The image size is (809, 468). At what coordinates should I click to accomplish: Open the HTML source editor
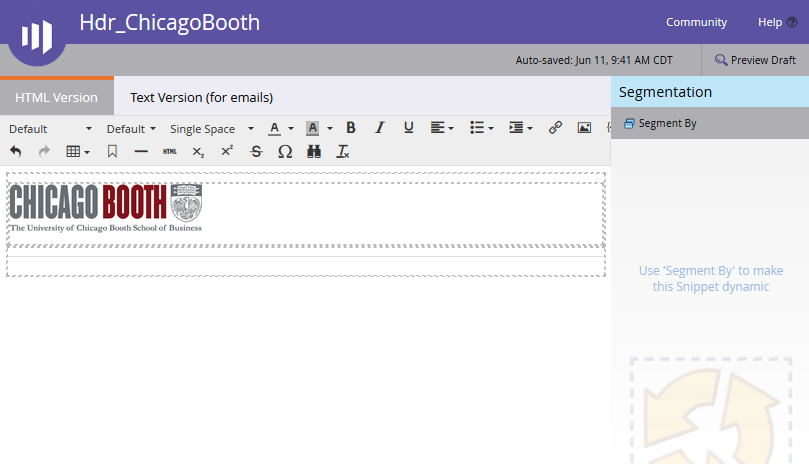coord(170,152)
